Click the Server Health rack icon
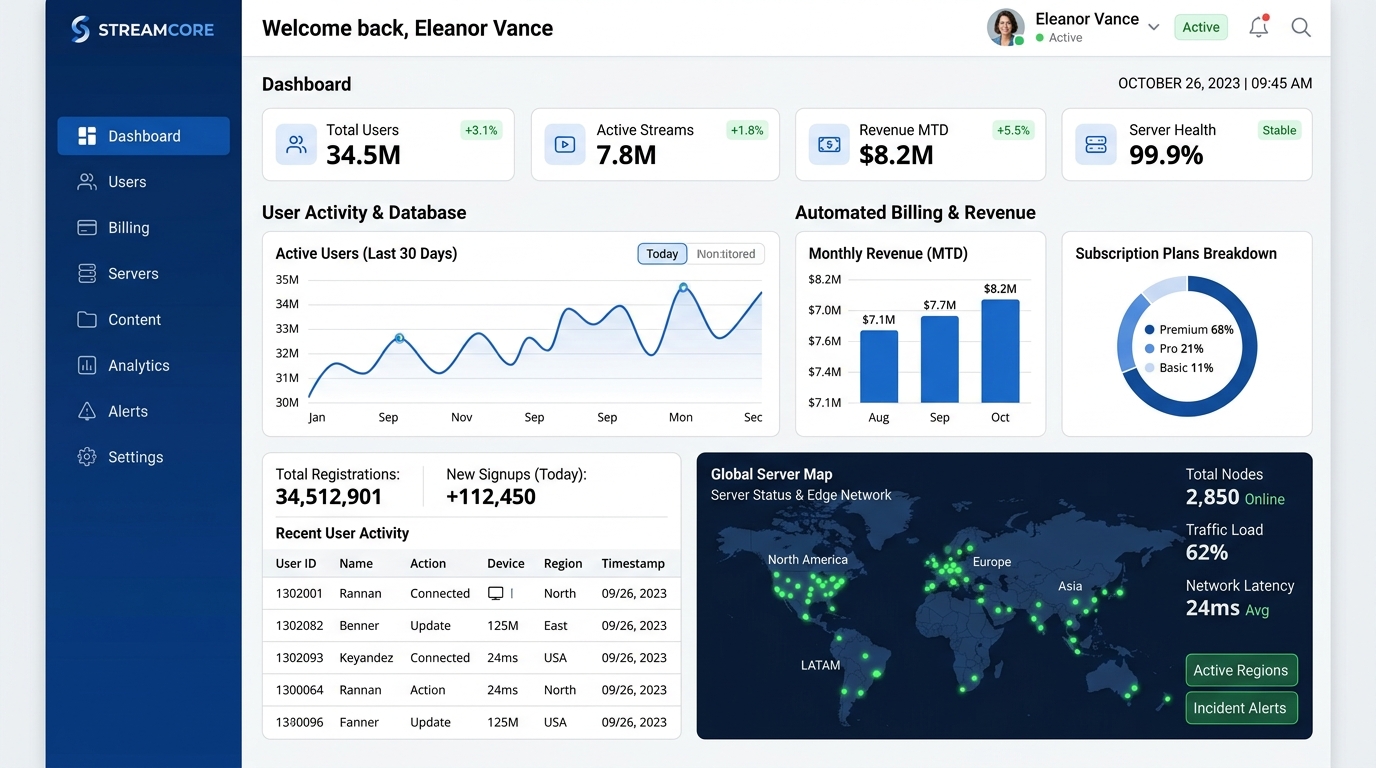Screen dimensions: 1376x768 (1096, 144)
